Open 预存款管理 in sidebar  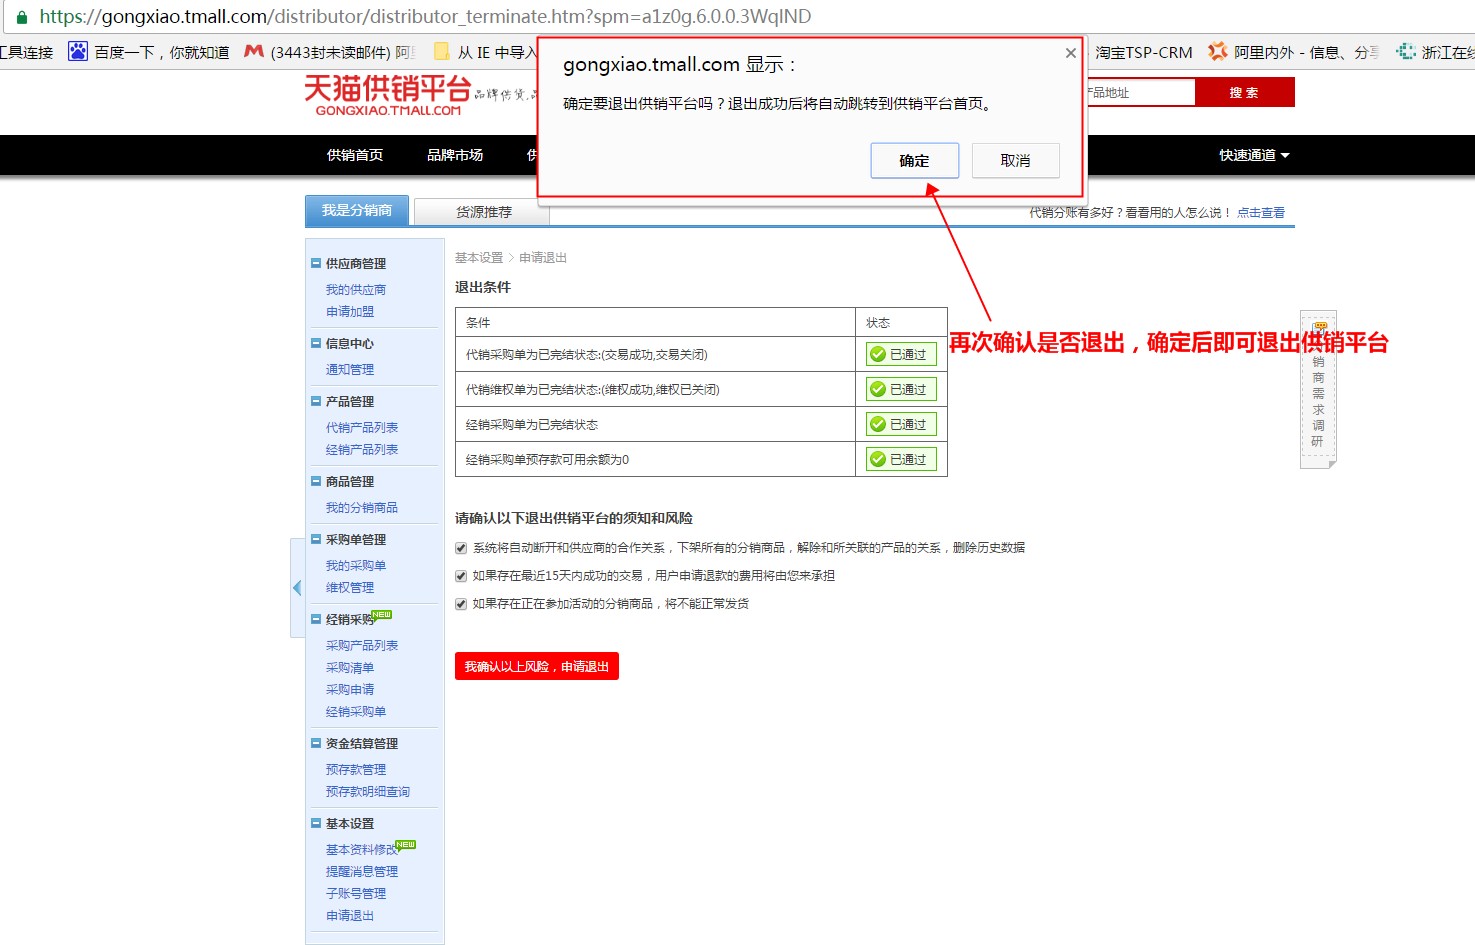[x=355, y=769]
